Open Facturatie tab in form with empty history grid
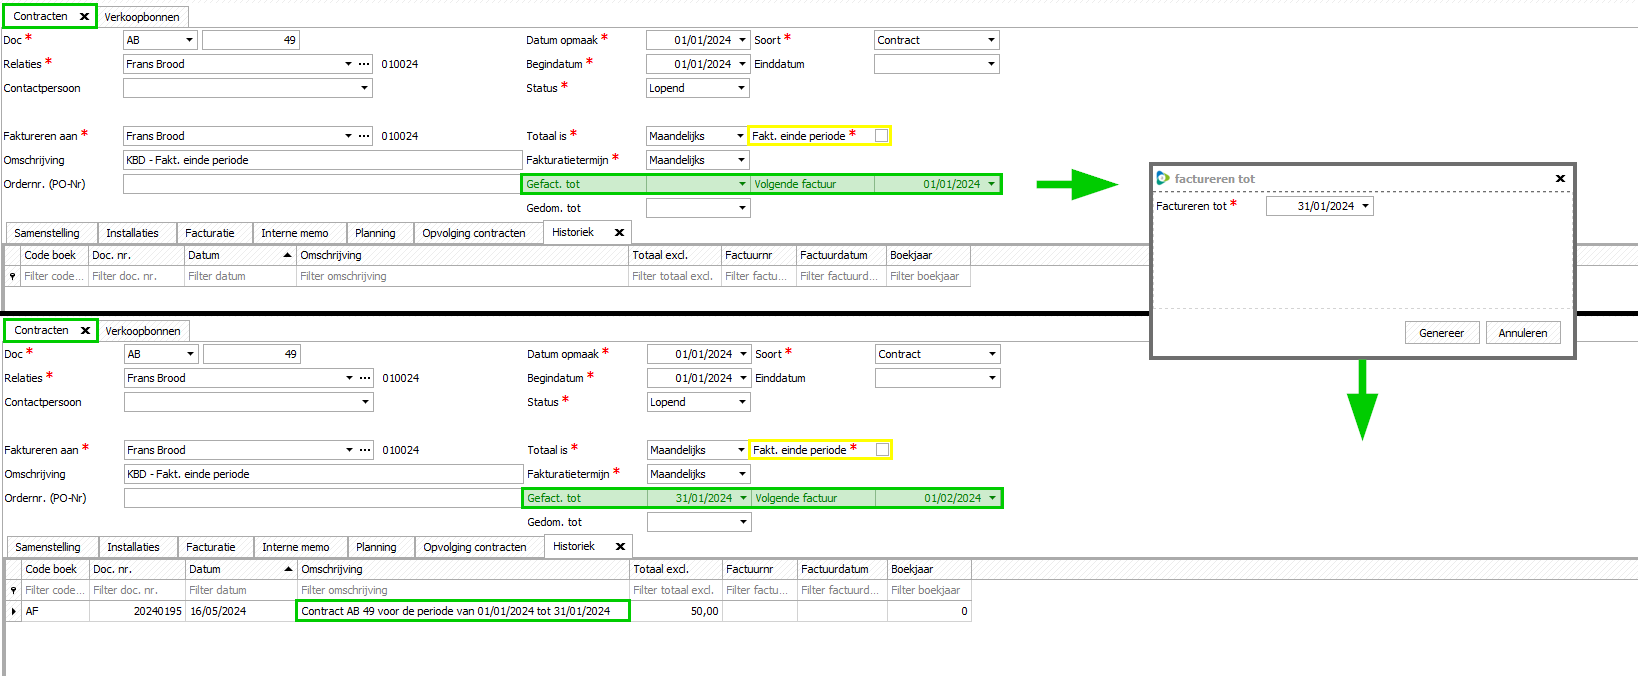 (x=210, y=233)
